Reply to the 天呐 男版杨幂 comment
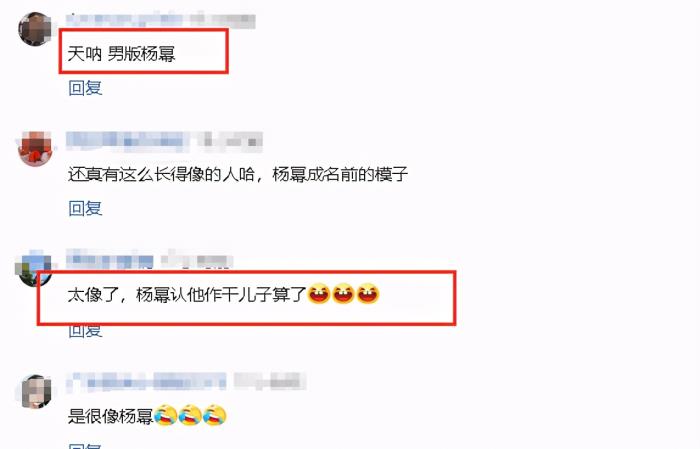The height and width of the screenshot is (449, 700). click(85, 88)
